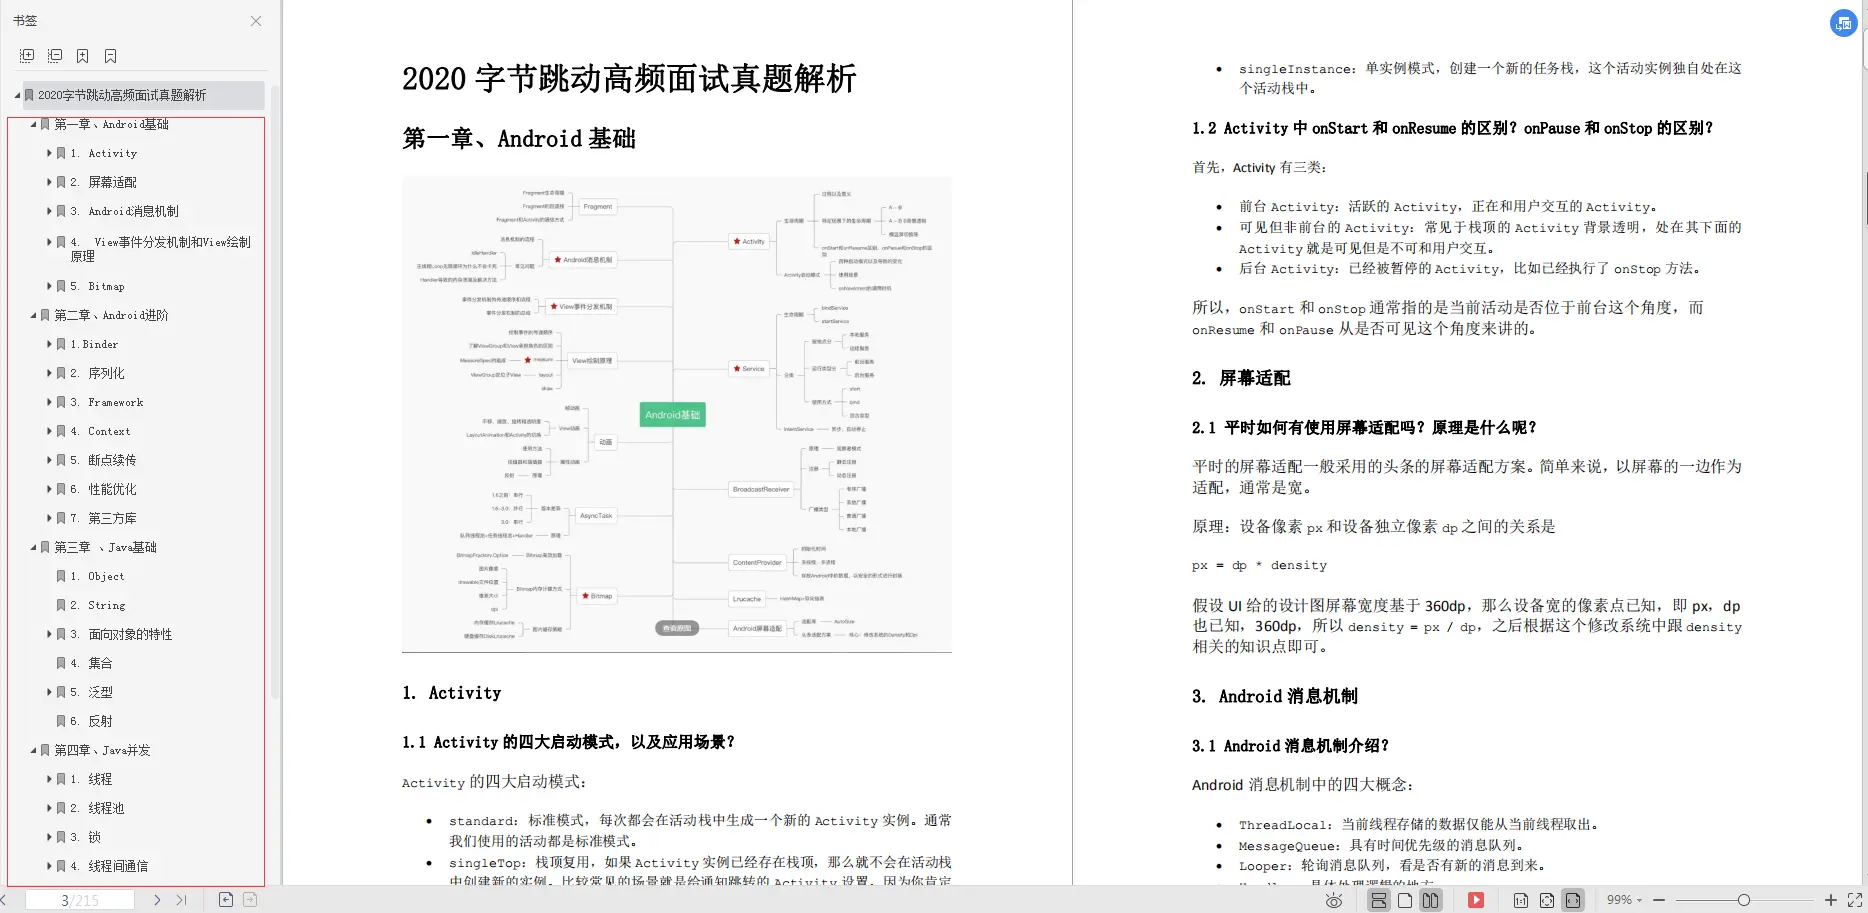This screenshot has width=1868, height=913.
Task: Click heading 3. Android 消息机制 on right page
Action: coord(1275,696)
